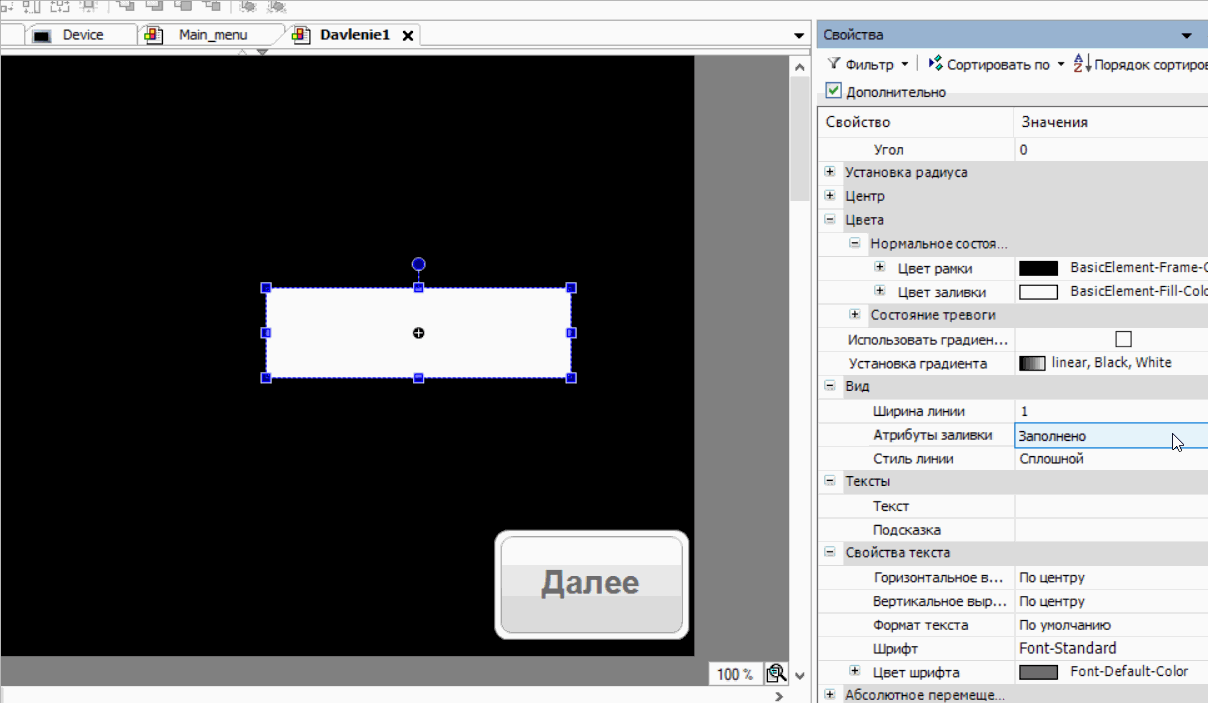Image resolution: width=1208 pixels, height=703 pixels.
Task: Expand the Цвет рамки property
Action: pyautogui.click(x=880, y=267)
